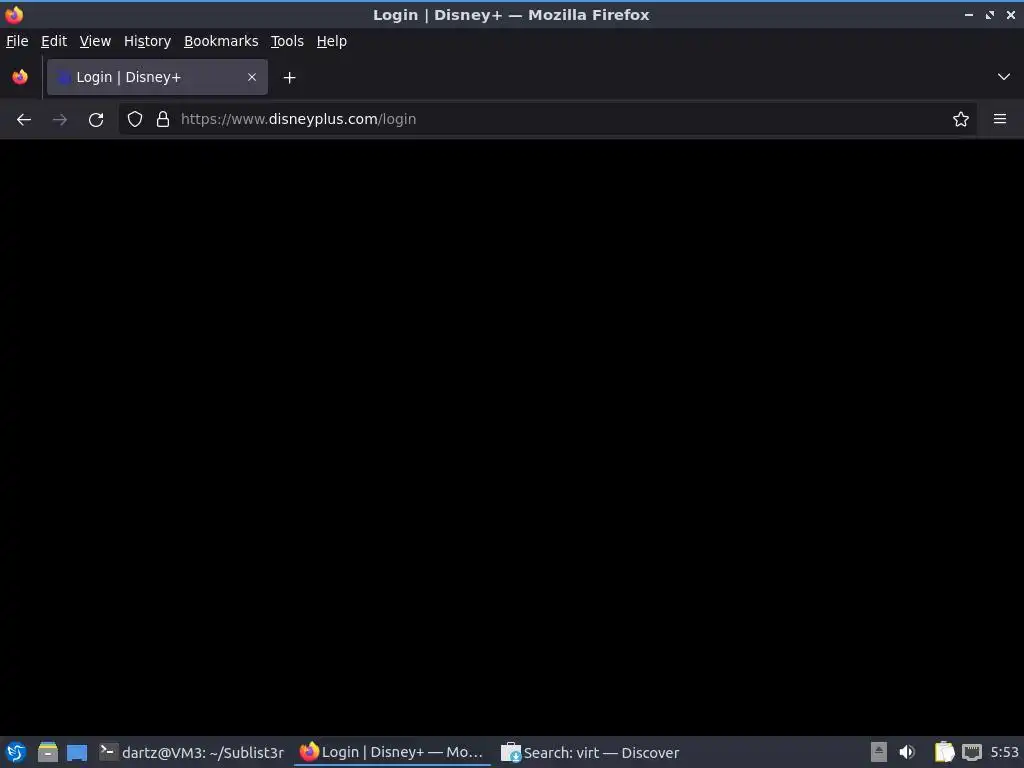The height and width of the screenshot is (768, 1024).
Task: Open the volume speaker tray icon
Action: click(907, 752)
